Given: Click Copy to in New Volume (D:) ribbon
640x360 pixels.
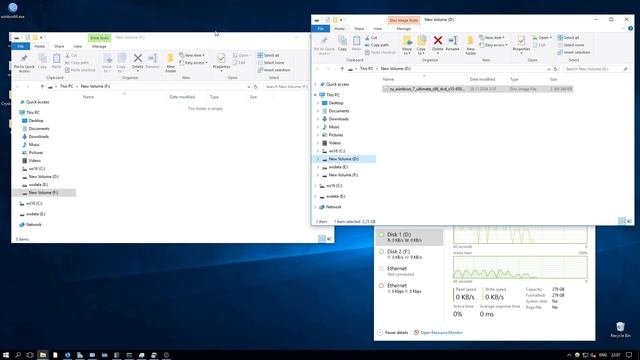Looking at the screenshot, I should click(x=421, y=45).
